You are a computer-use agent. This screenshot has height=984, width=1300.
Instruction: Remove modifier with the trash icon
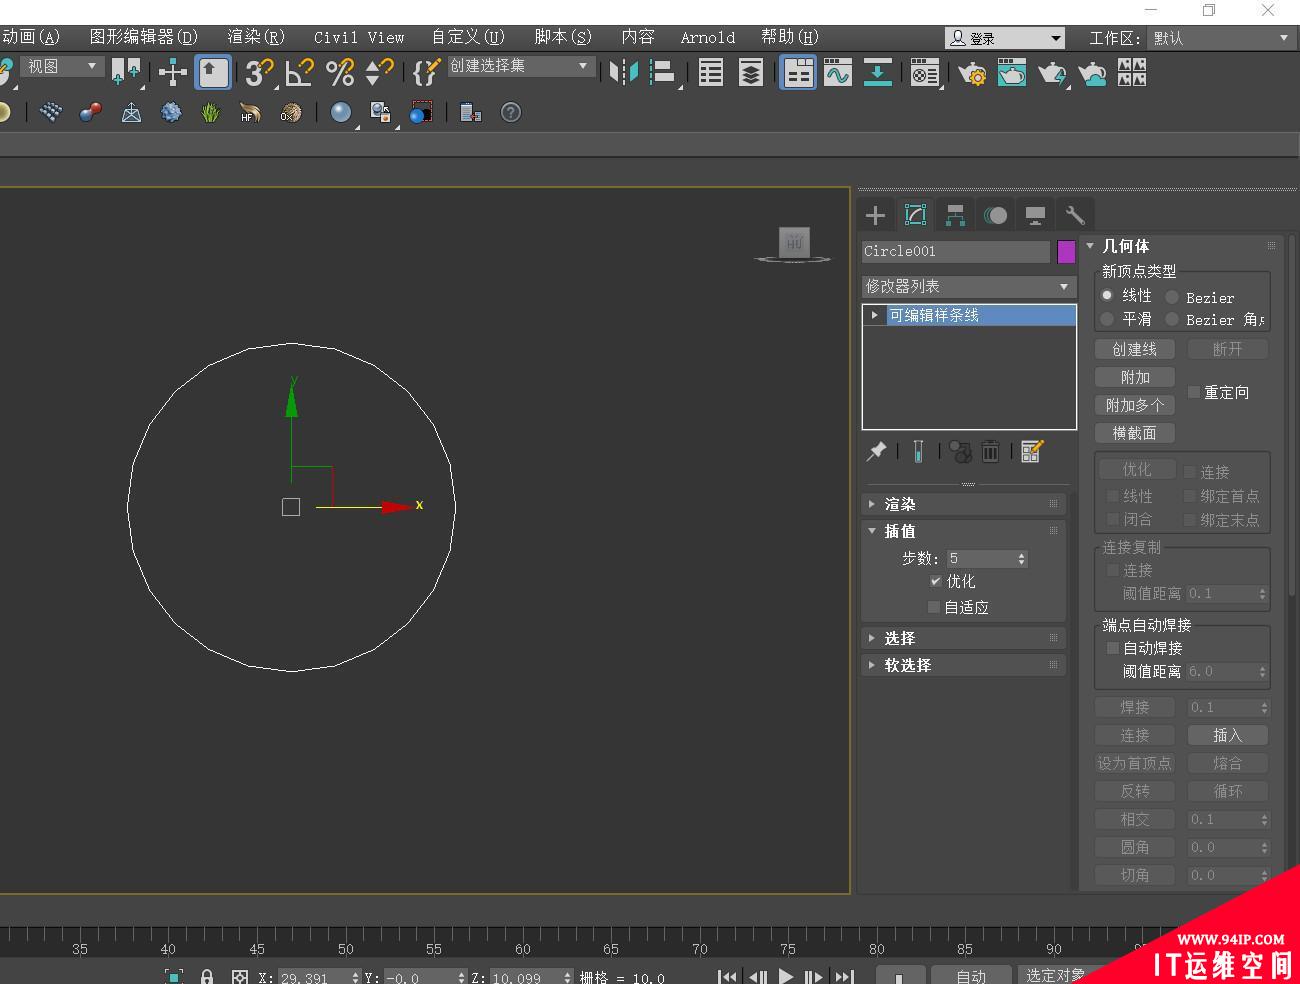point(990,452)
